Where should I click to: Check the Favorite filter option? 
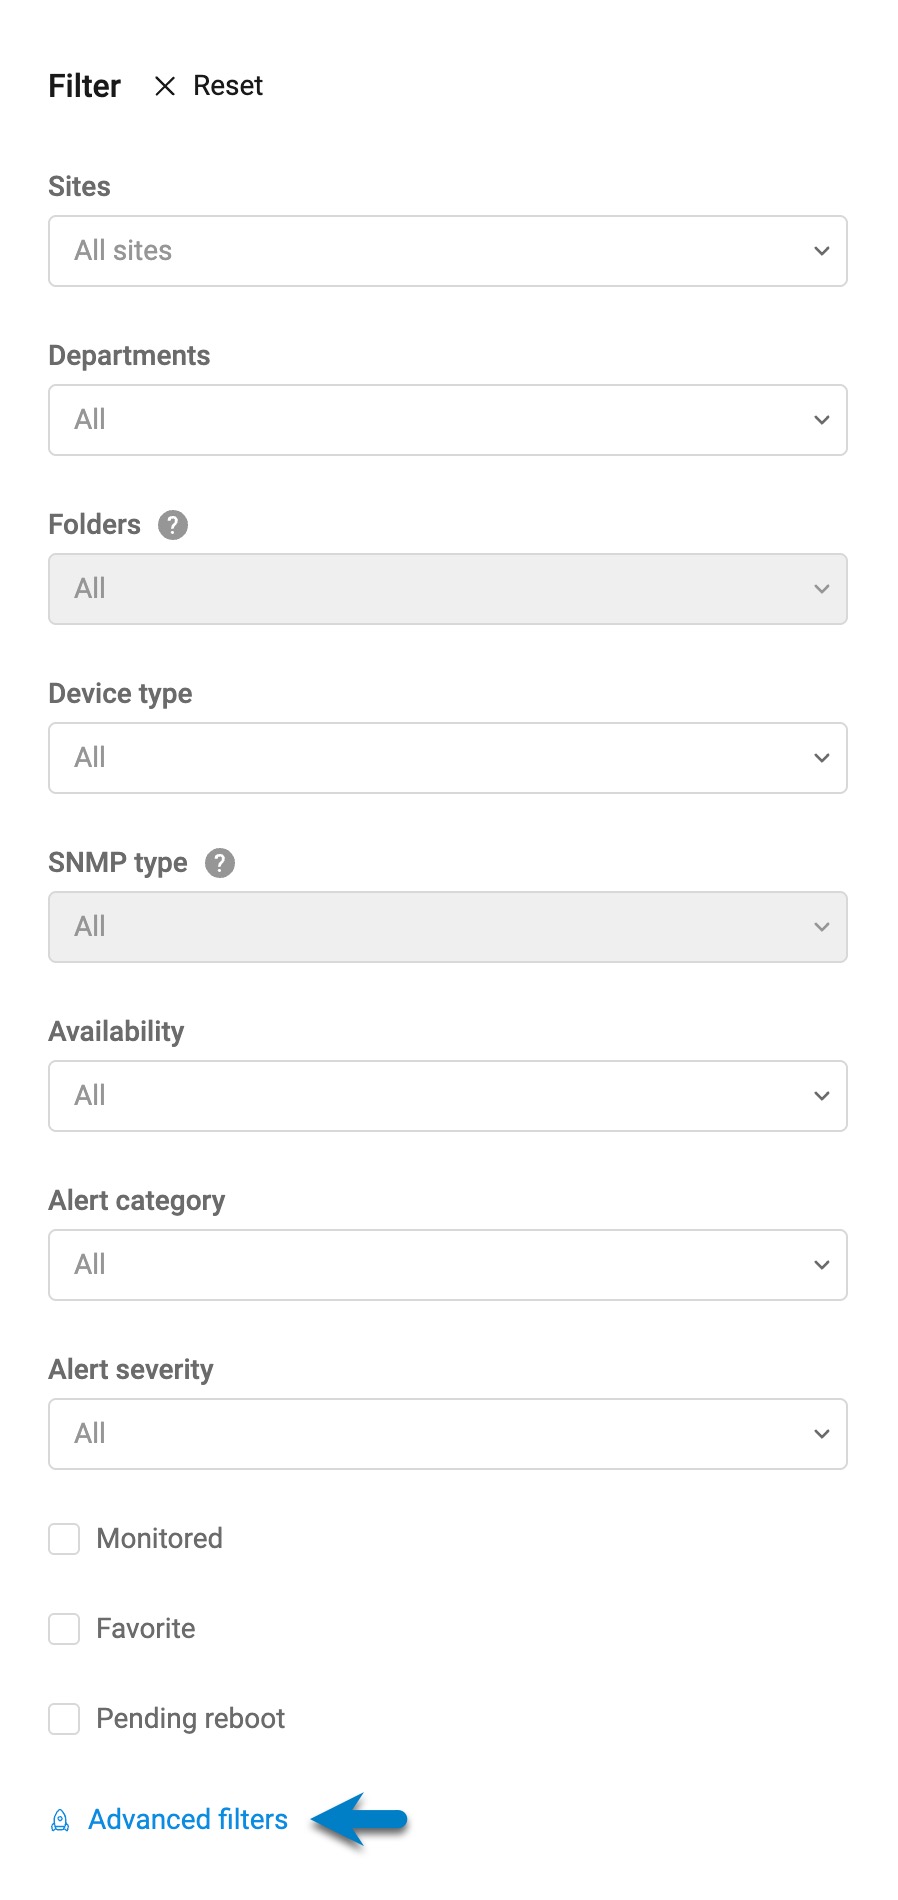[x=63, y=1628]
